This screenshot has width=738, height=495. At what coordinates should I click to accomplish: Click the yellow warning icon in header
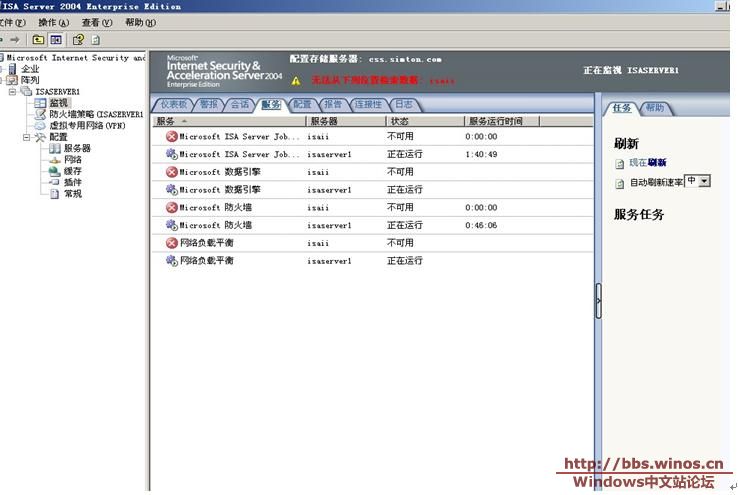point(296,80)
